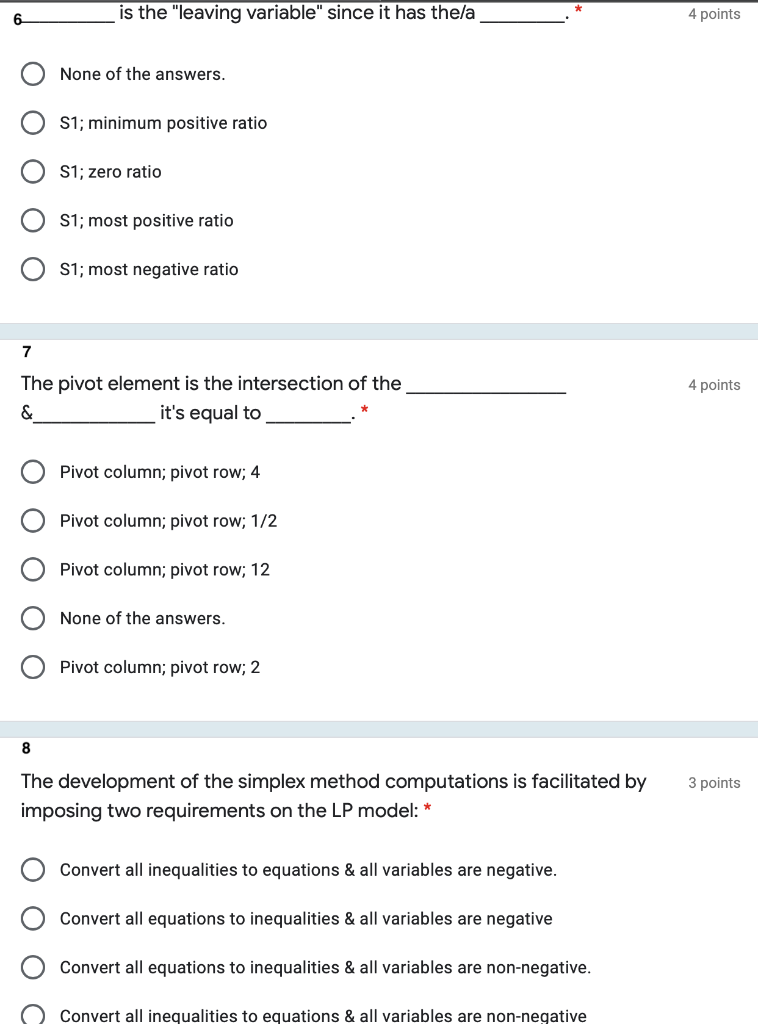Viewport: 758px width, 1024px height.
Task: Pick "Pivot column; pivot row; 12" answer
Action: pyautogui.click(x=33, y=569)
